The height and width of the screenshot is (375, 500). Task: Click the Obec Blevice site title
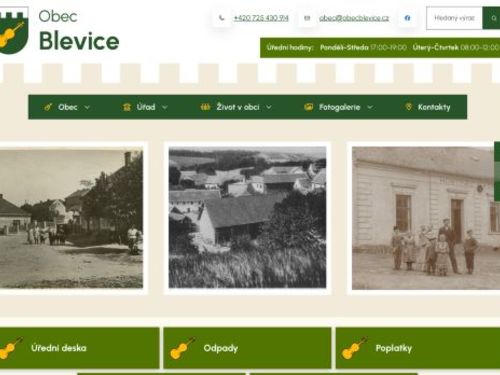[x=79, y=31]
